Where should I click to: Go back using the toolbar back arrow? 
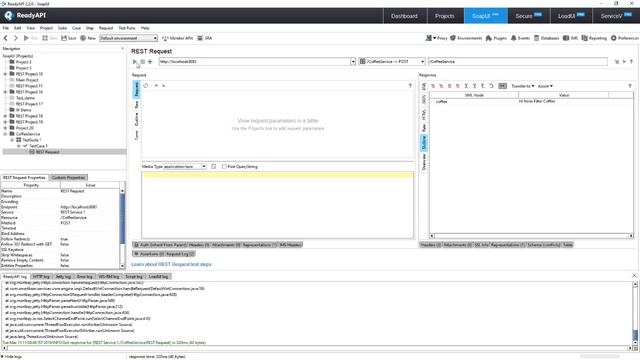(x=6, y=38)
